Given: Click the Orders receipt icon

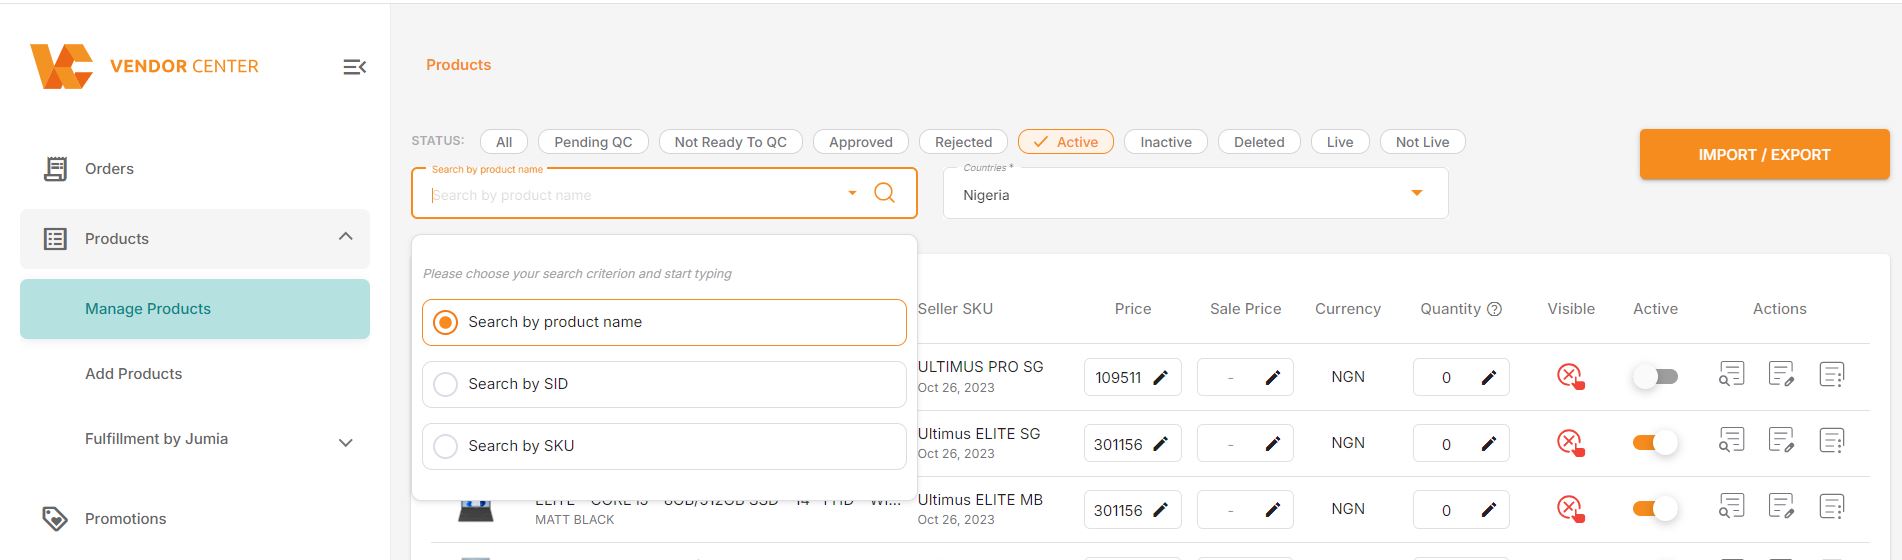Looking at the screenshot, I should pyautogui.click(x=55, y=169).
